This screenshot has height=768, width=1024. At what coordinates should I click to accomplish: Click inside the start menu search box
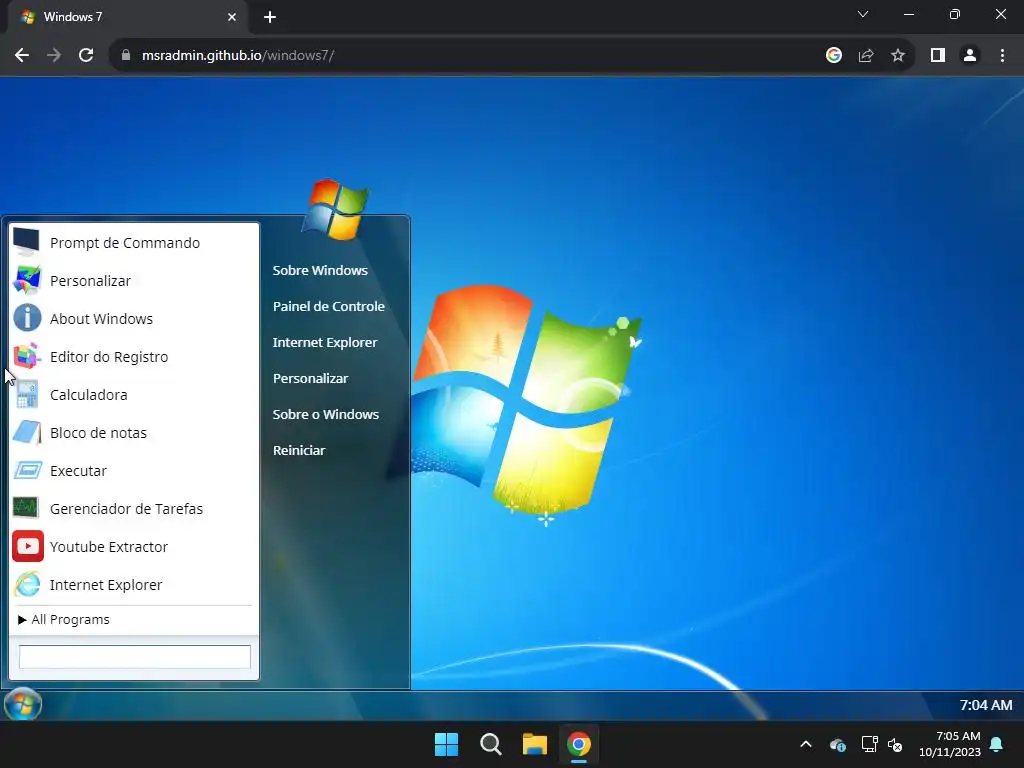point(135,657)
